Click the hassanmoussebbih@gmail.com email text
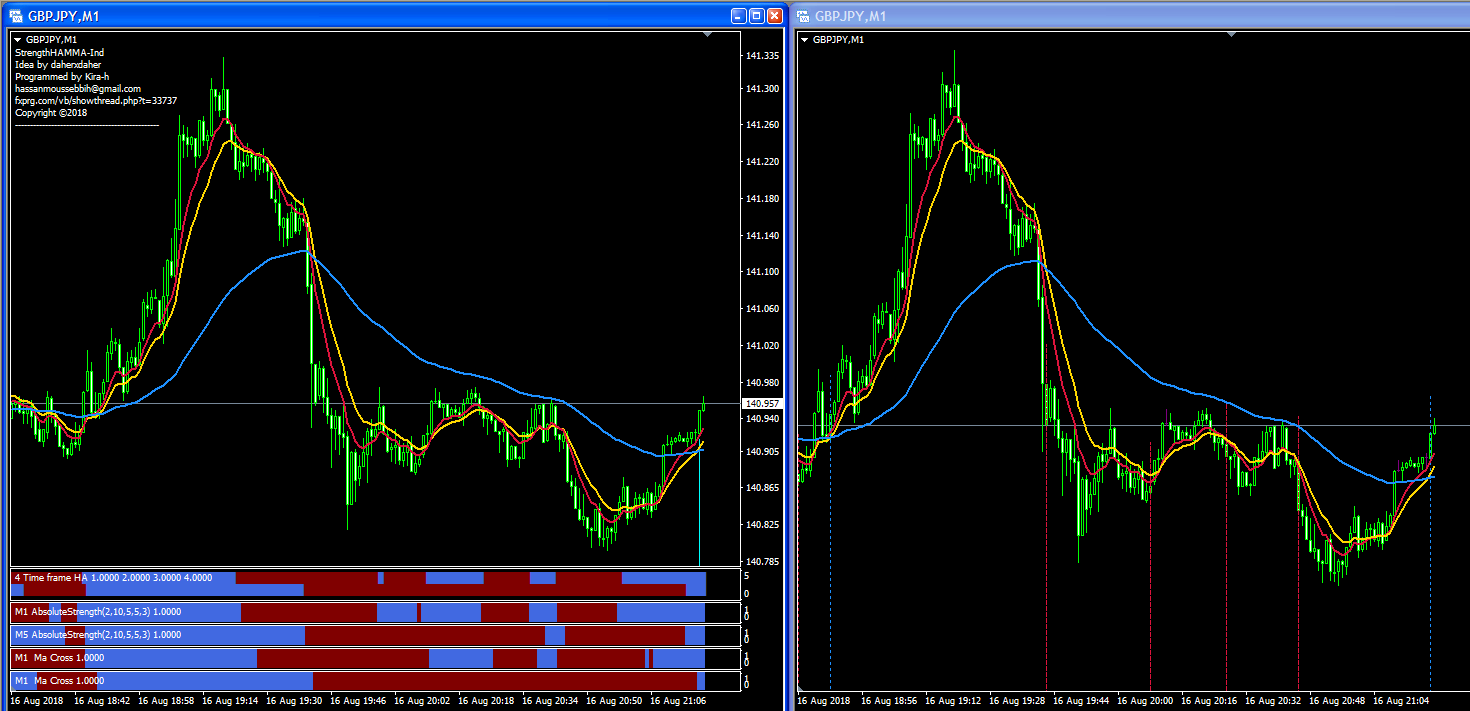Screen dimensions: 1470x711 coord(78,89)
